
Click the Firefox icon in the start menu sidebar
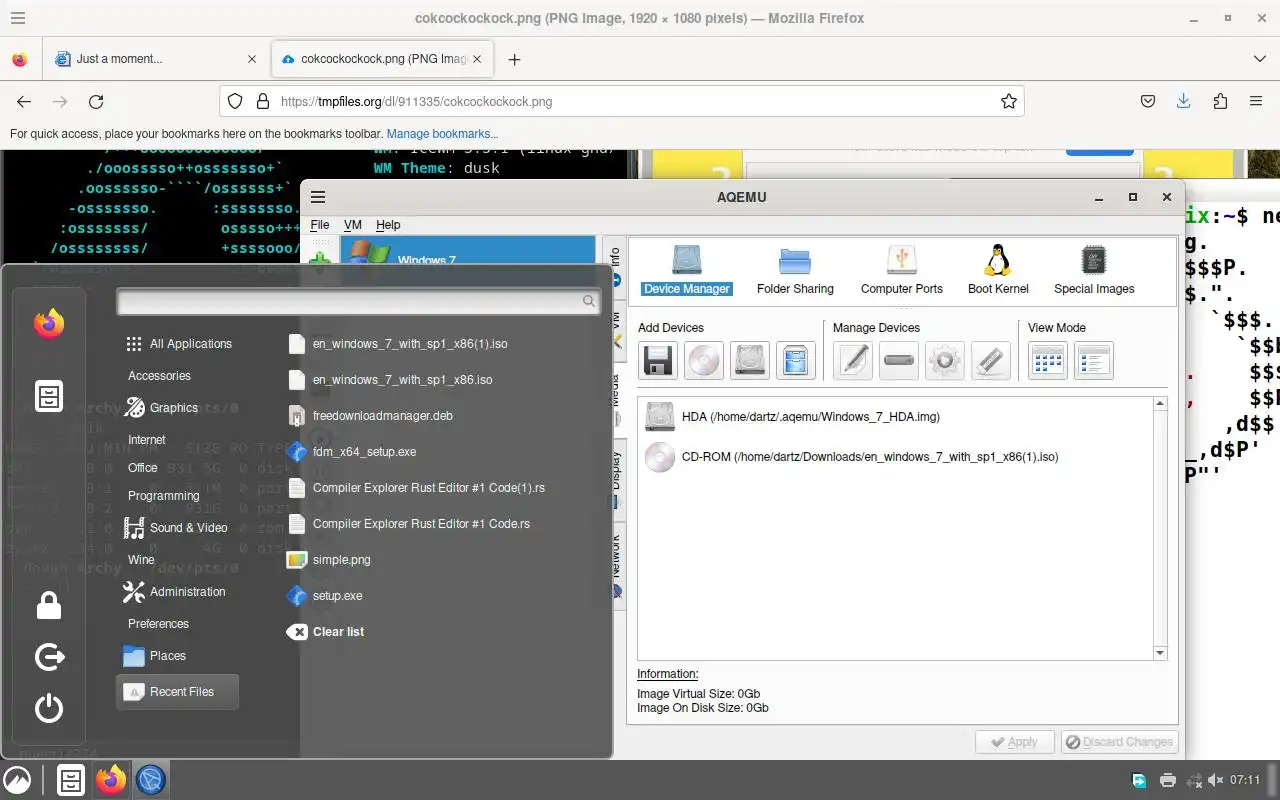(x=49, y=324)
